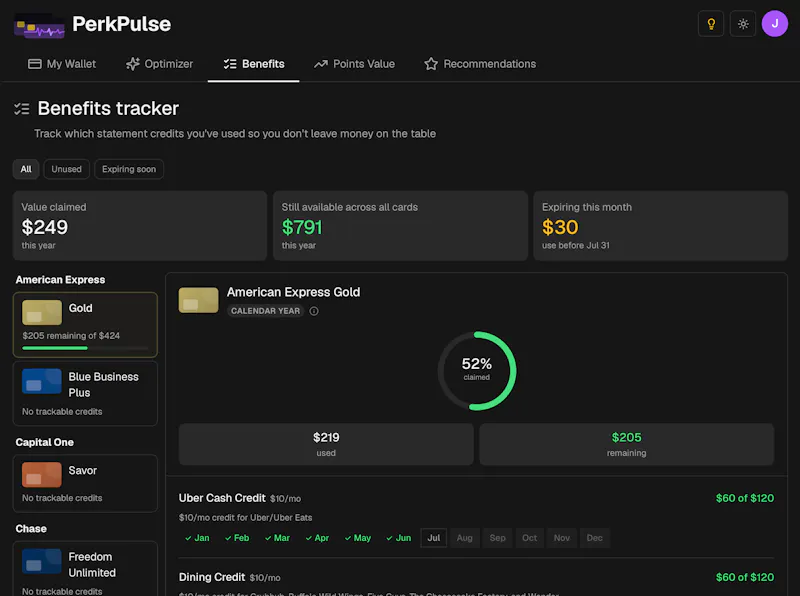This screenshot has width=800, height=596.
Task: Click the sparkle icon beside Optimizer
Action: coord(133,64)
